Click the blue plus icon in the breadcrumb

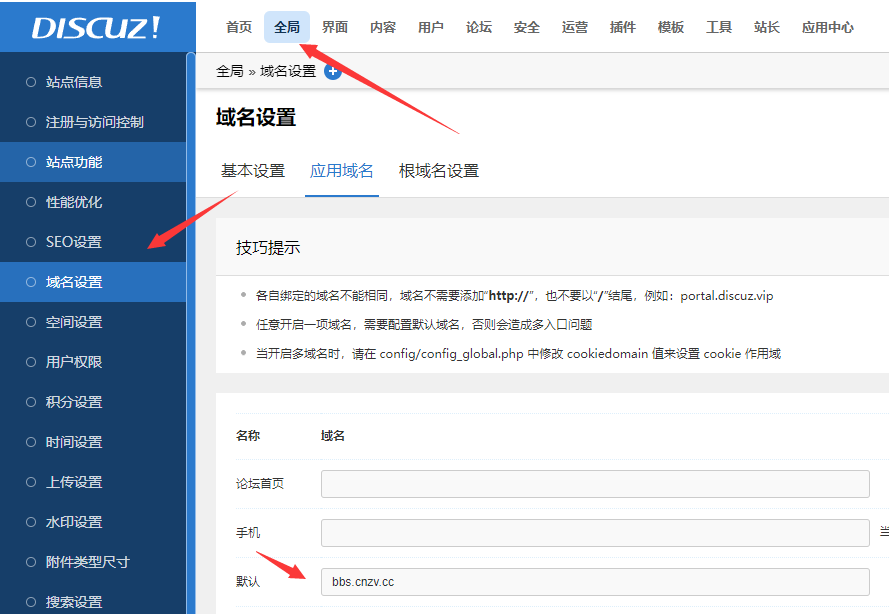pos(332,71)
